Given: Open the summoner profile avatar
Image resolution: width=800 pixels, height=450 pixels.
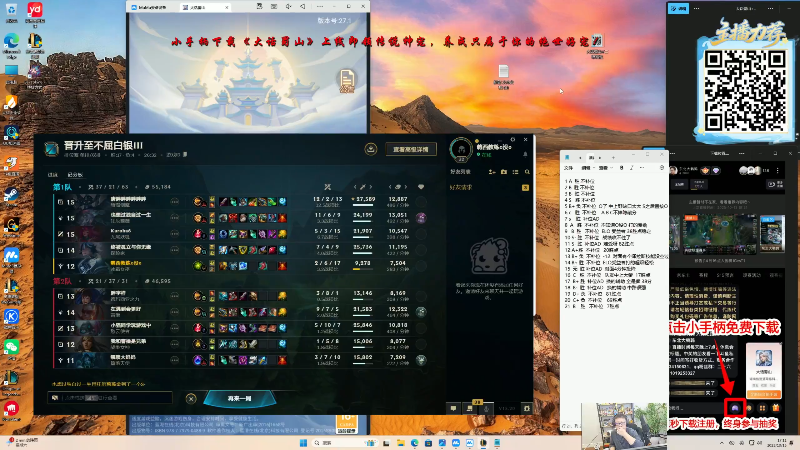Looking at the screenshot, I should point(461,149).
